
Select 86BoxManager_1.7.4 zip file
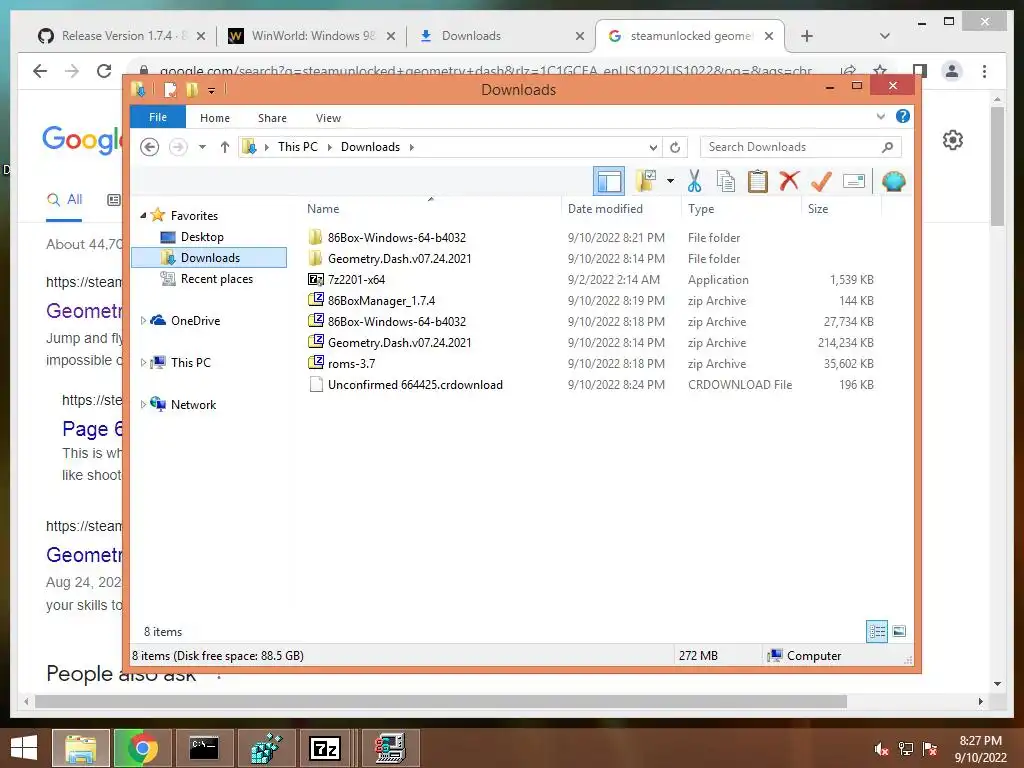point(381,300)
